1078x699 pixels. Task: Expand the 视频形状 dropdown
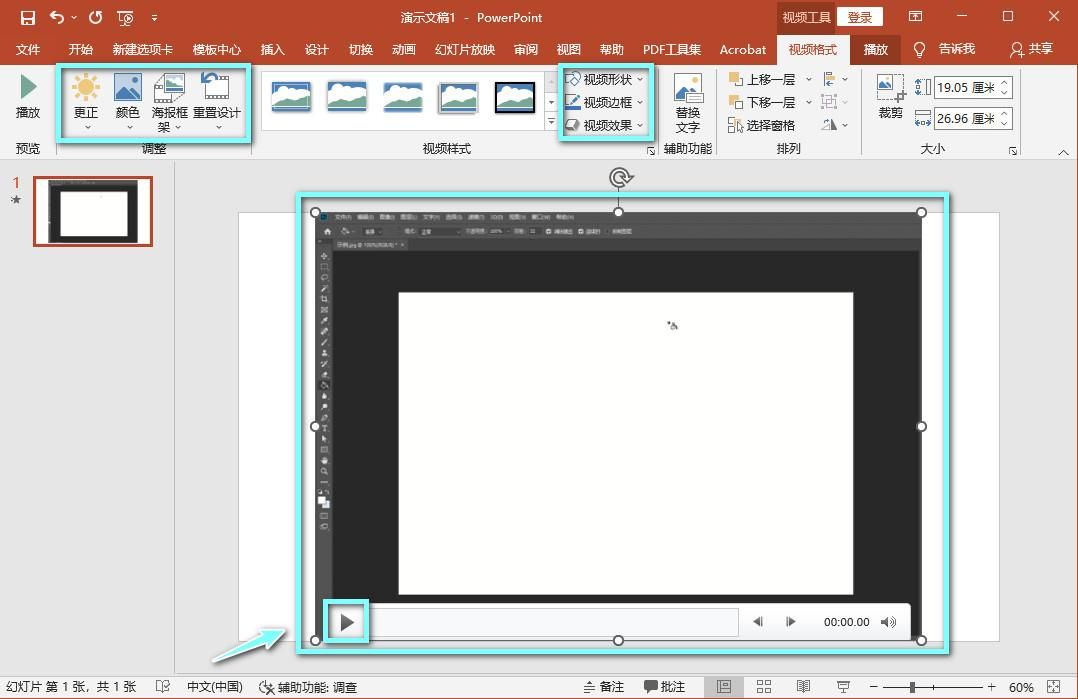tap(605, 79)
